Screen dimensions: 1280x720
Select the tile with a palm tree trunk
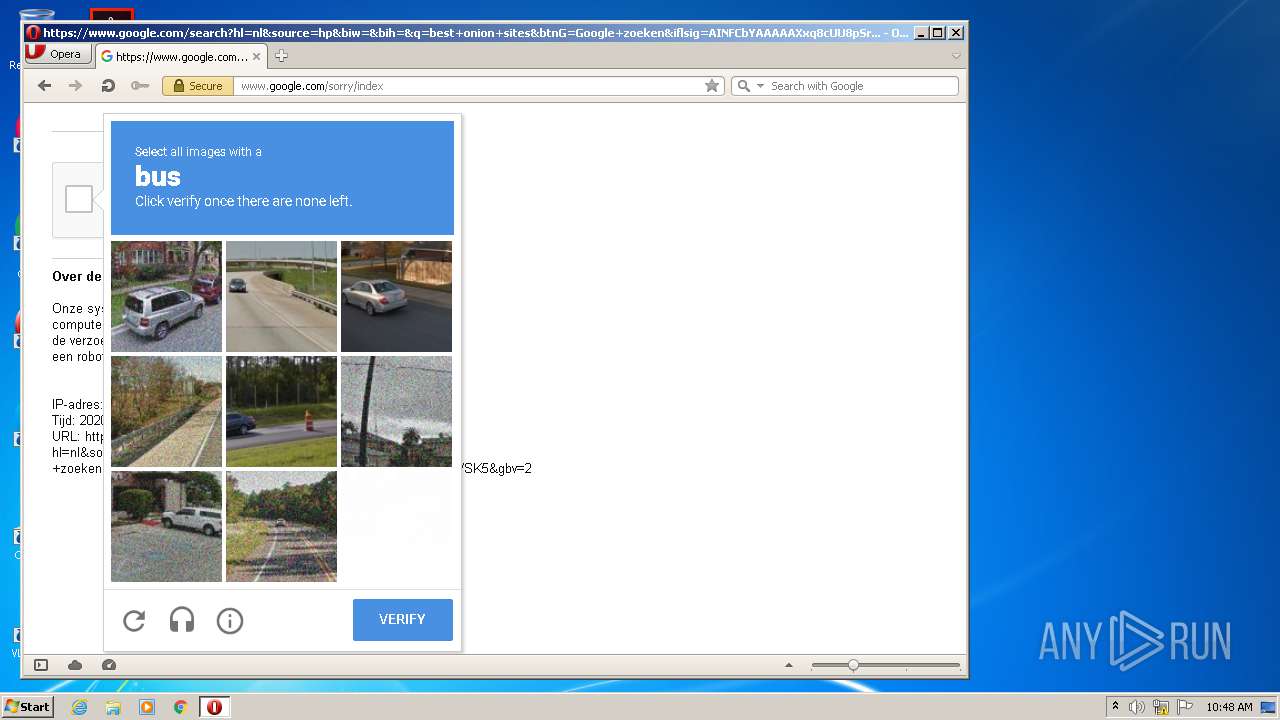(x=396, y=411)
